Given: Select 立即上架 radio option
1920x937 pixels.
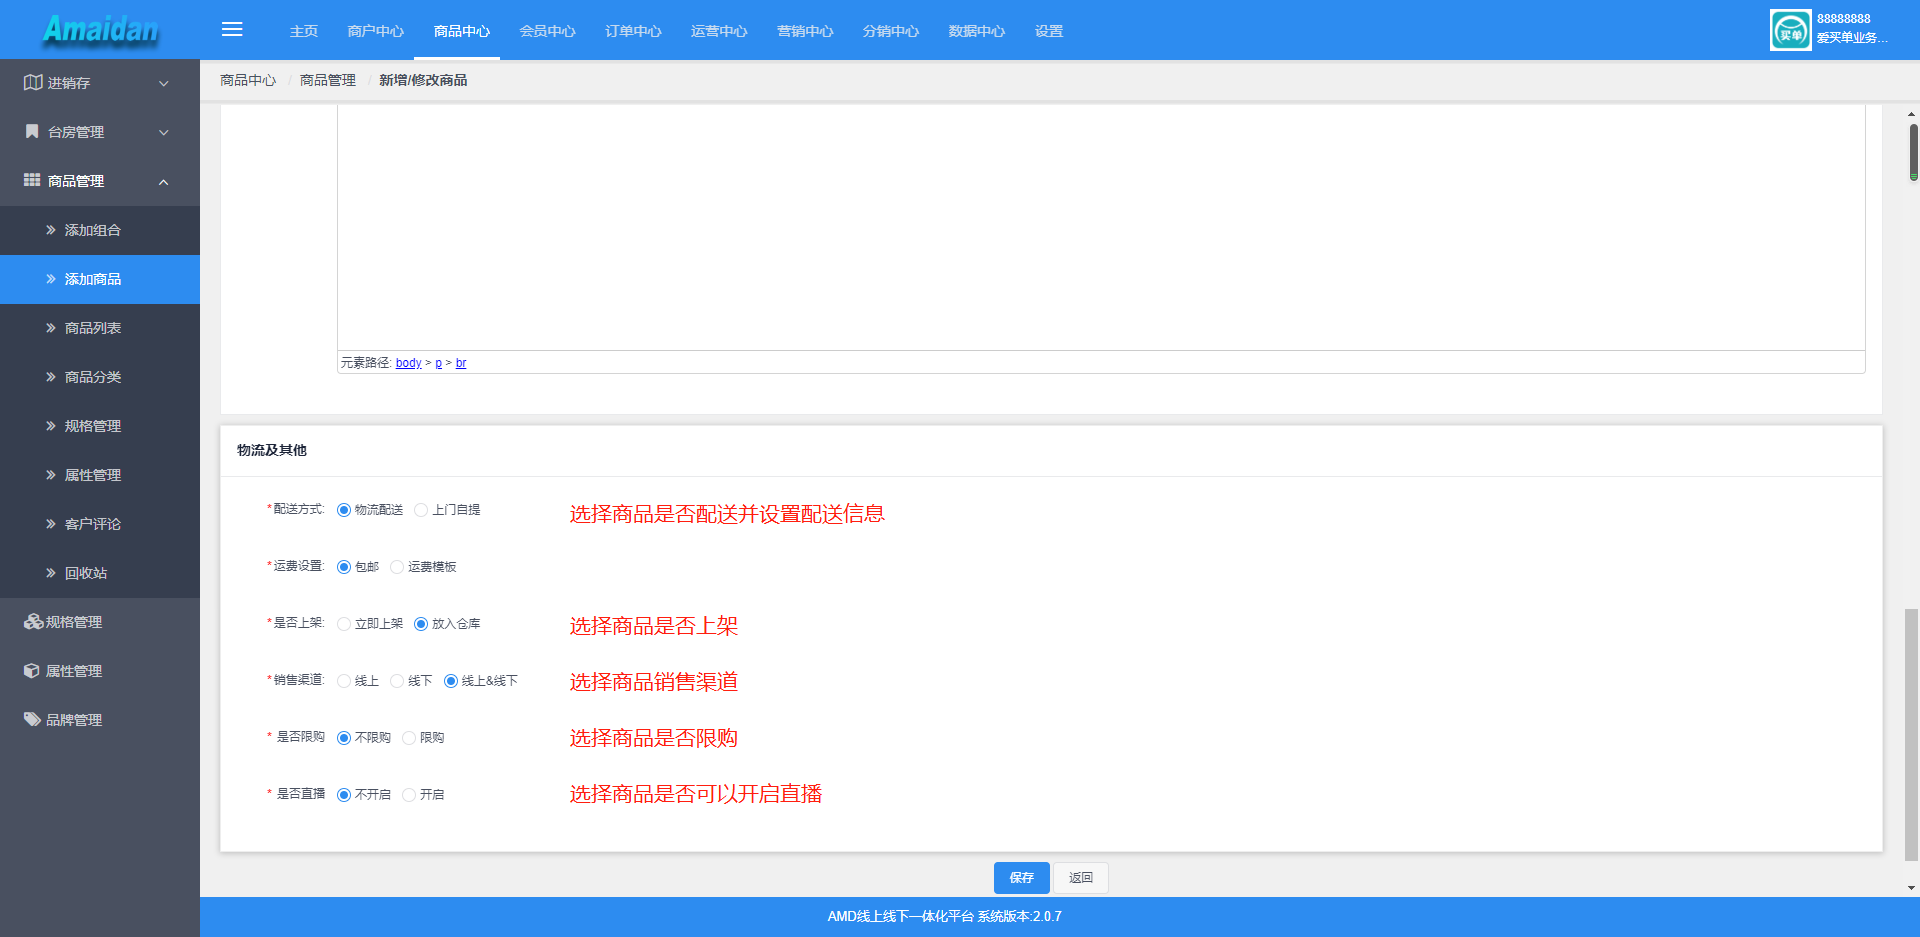Looking at the screenshot, I should click(x=344, y=624).
